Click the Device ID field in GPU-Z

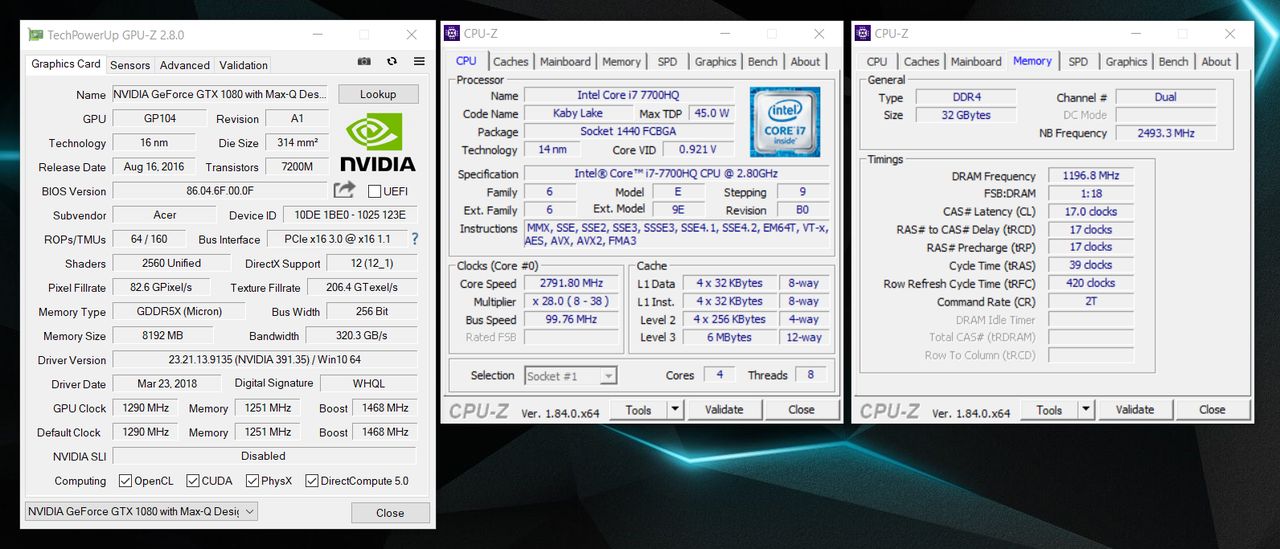pyautogui.click(x=351, y=215)
